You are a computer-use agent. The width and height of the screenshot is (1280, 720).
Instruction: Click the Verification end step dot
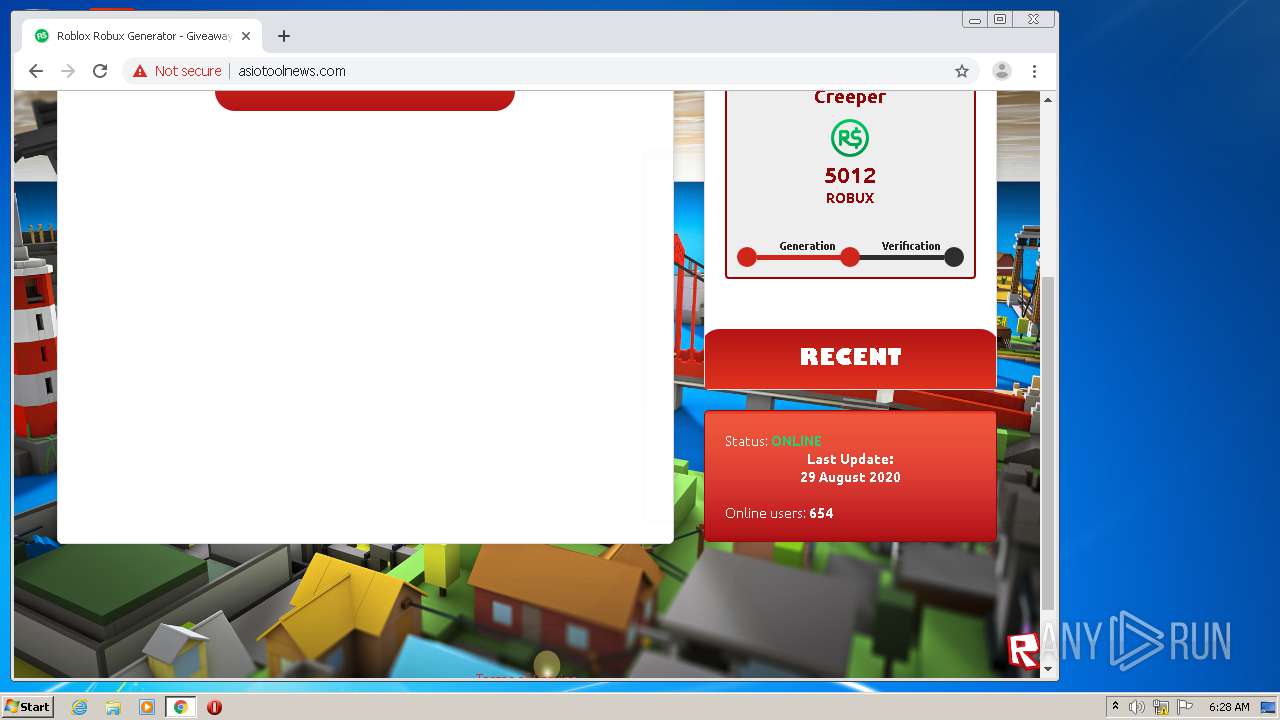coord(954,257)
